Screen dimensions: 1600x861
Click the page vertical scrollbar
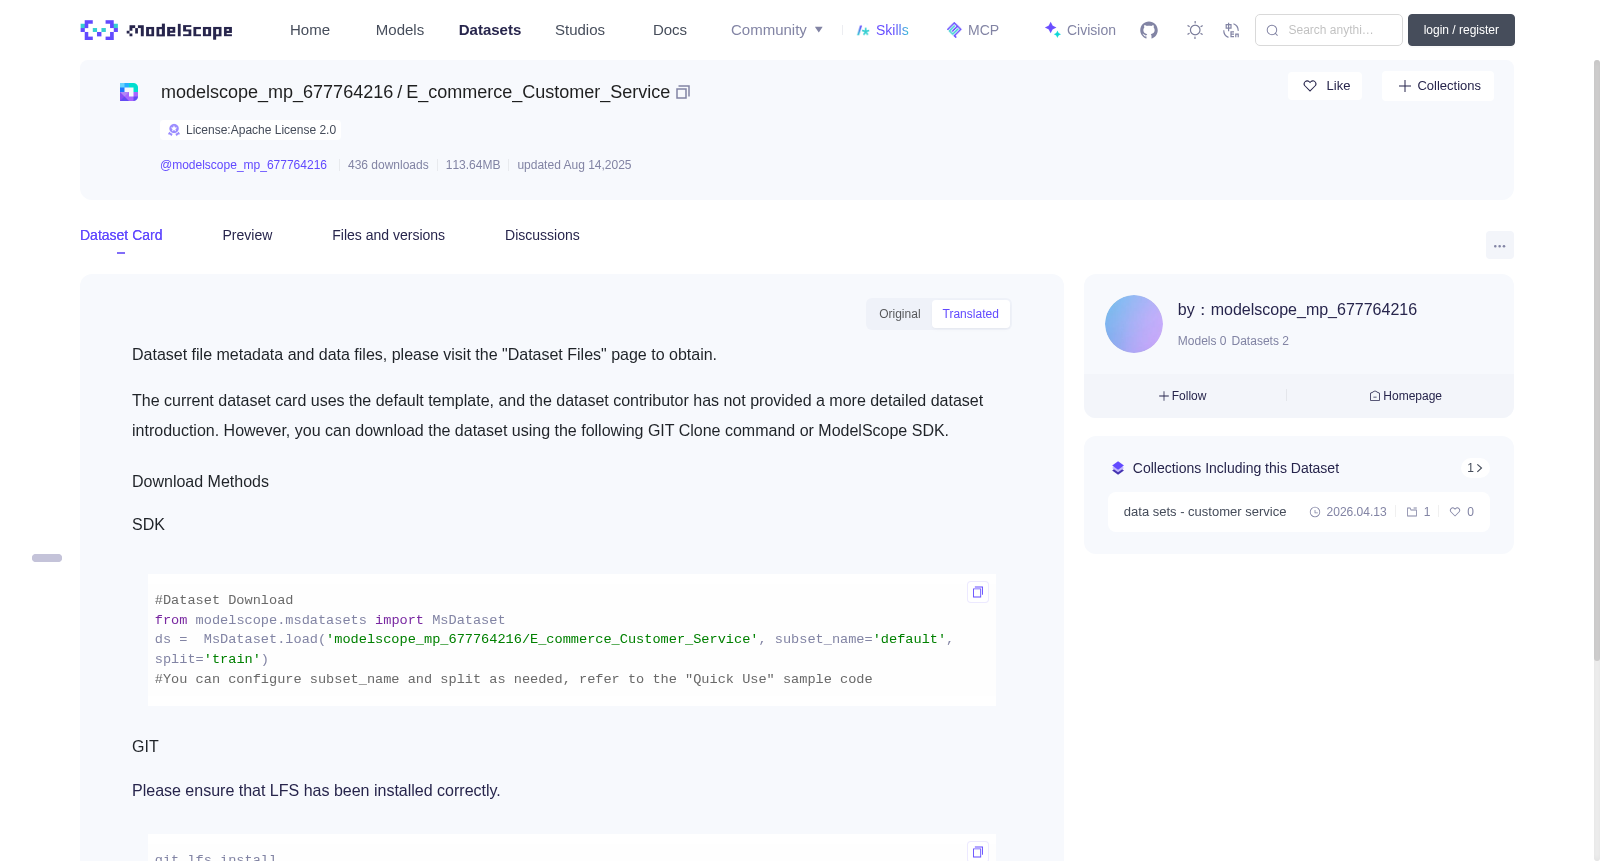tap(1597, 360)
